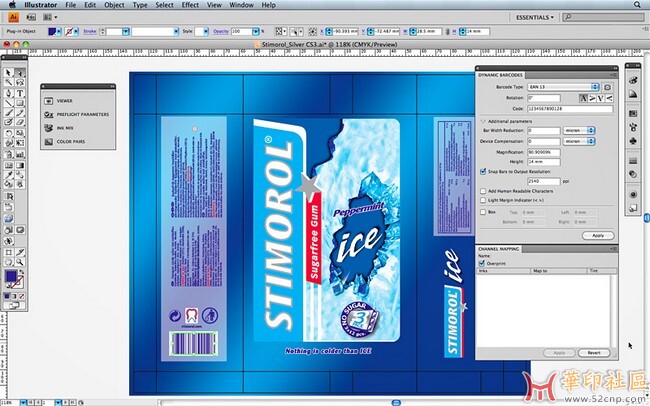Open Device Compensation micron units dropdown
Screen dimensions: 650x406
[579, 141]
